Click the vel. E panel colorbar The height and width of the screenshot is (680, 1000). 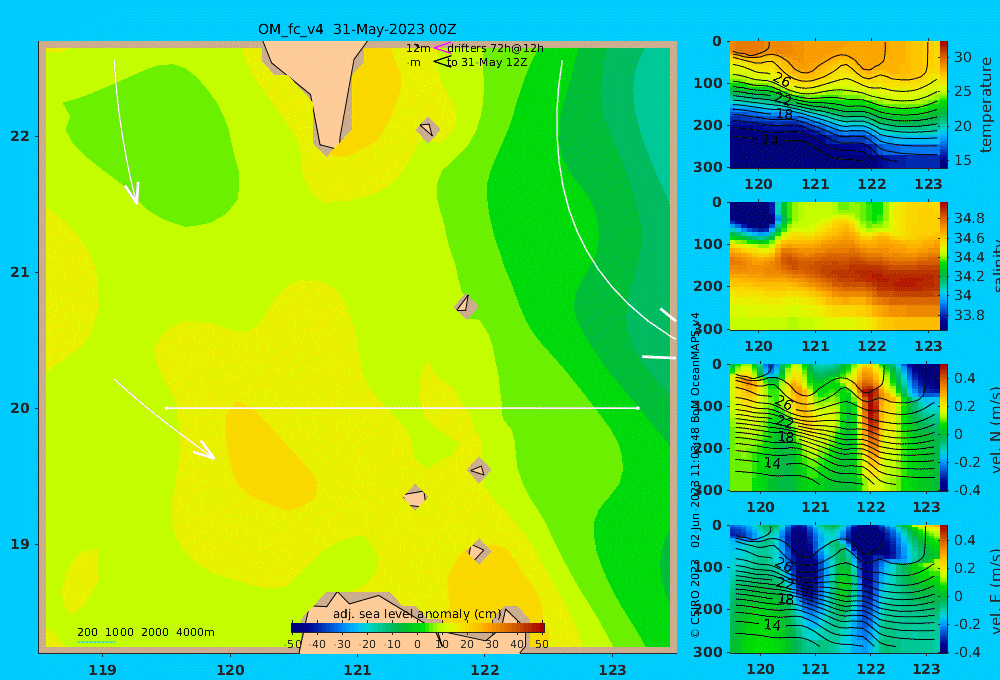944,589
